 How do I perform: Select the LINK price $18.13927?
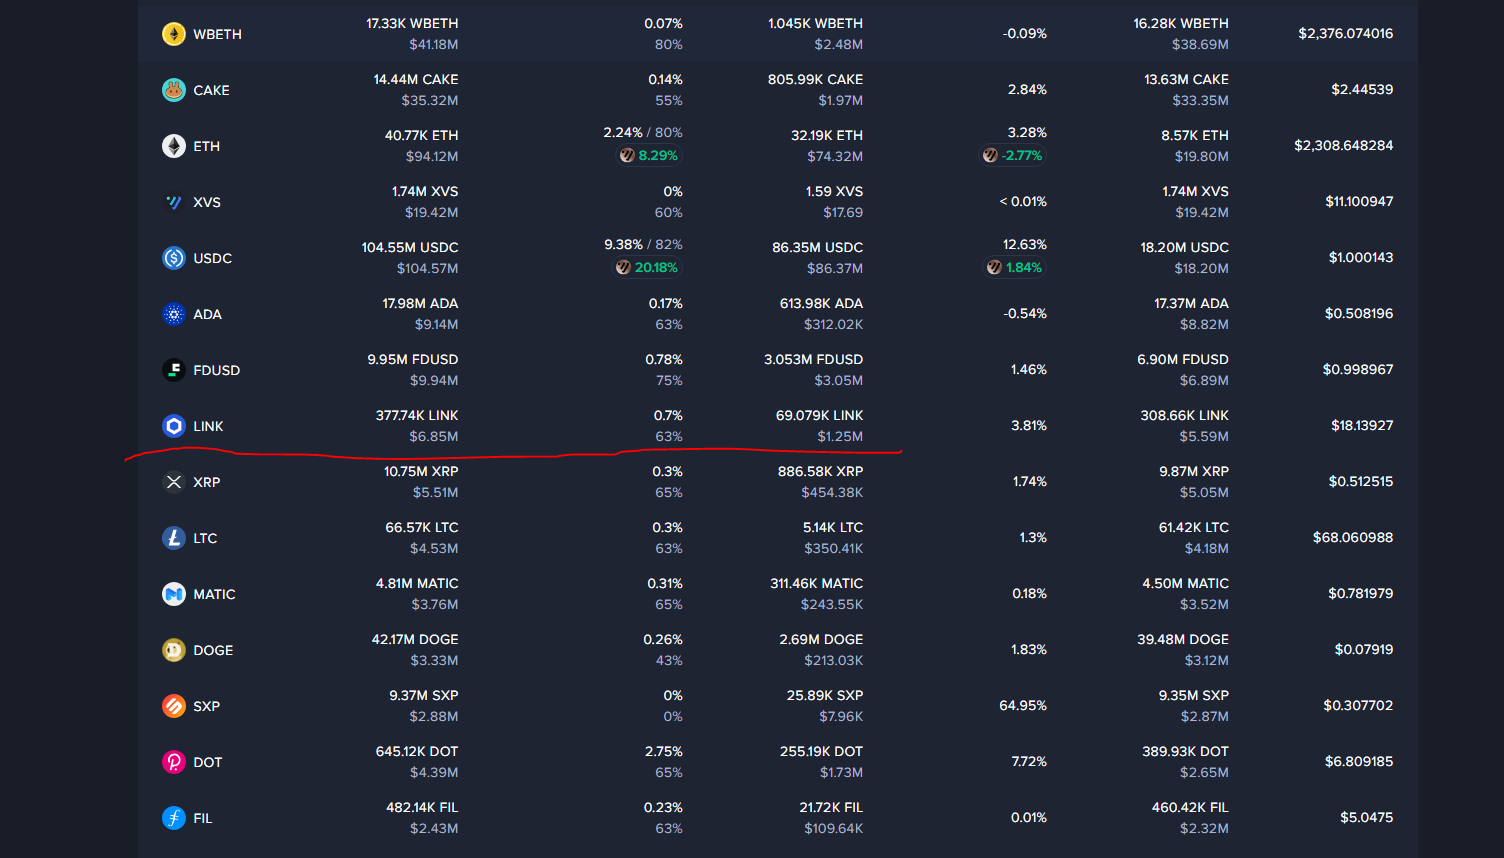(x=1362, y=425)
